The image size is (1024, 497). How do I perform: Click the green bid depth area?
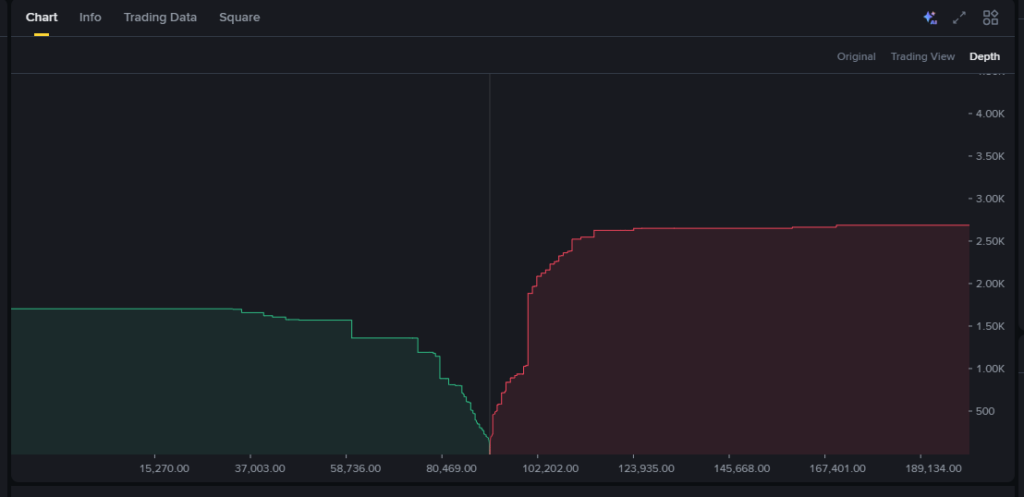click(x=200, y=390)
